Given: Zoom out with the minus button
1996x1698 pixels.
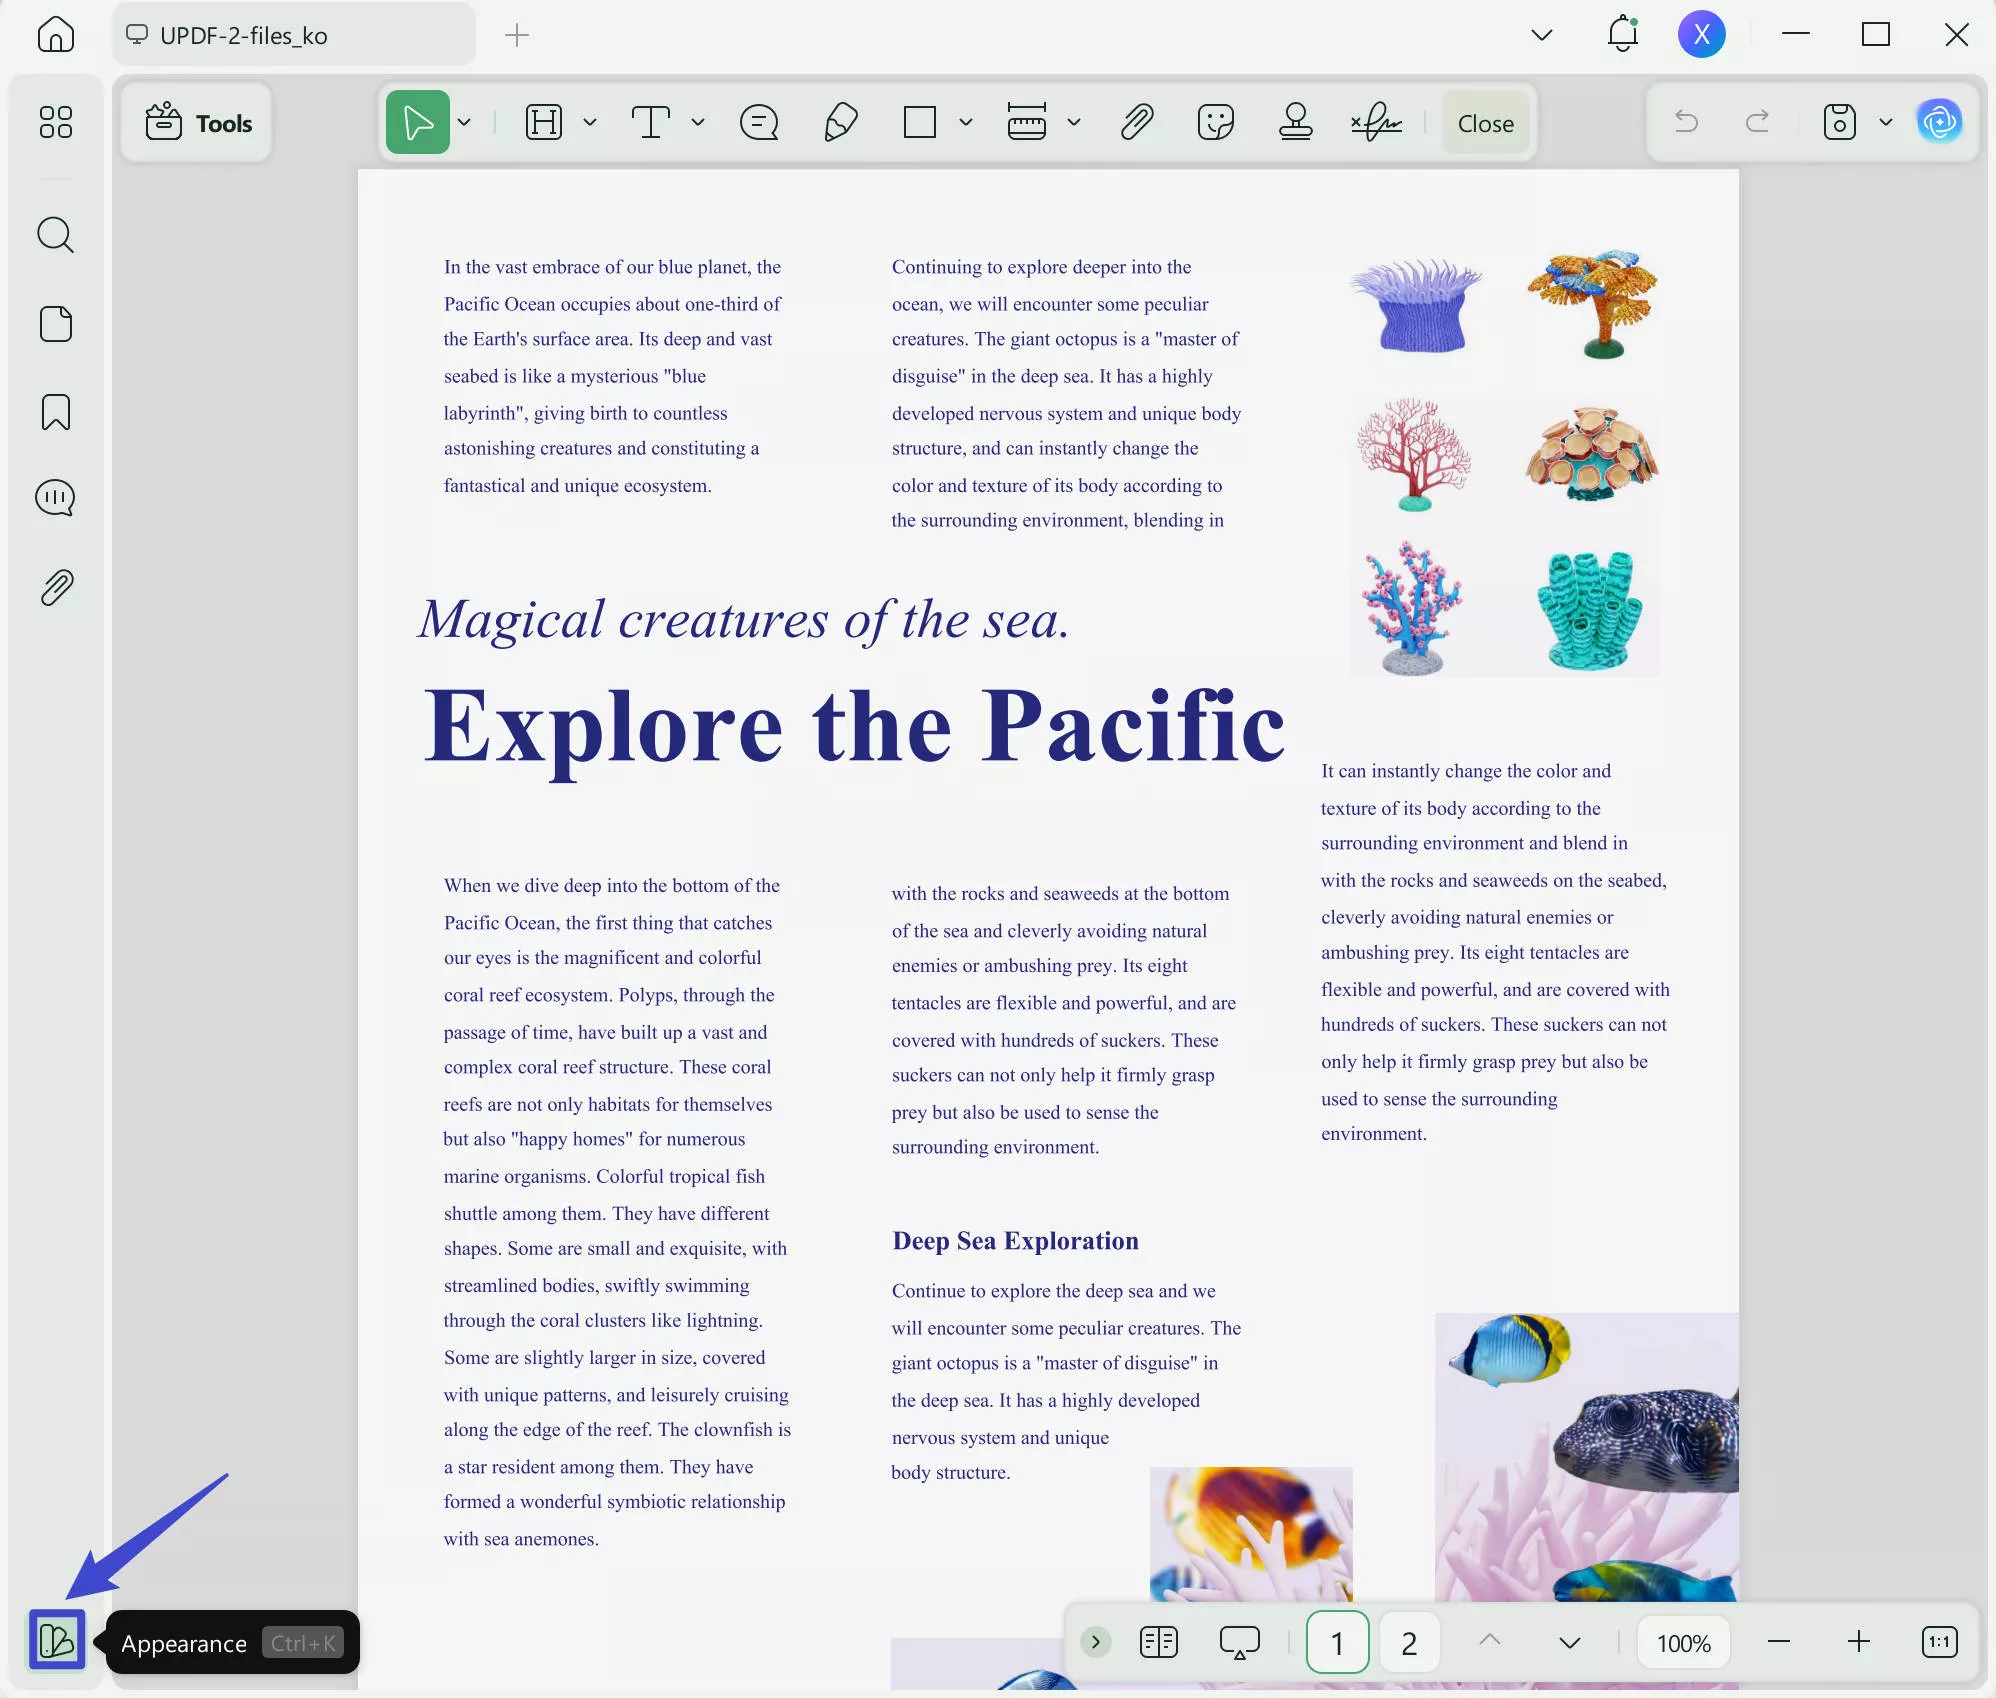Looking at the screenshot, I should pos(1779,1642).
